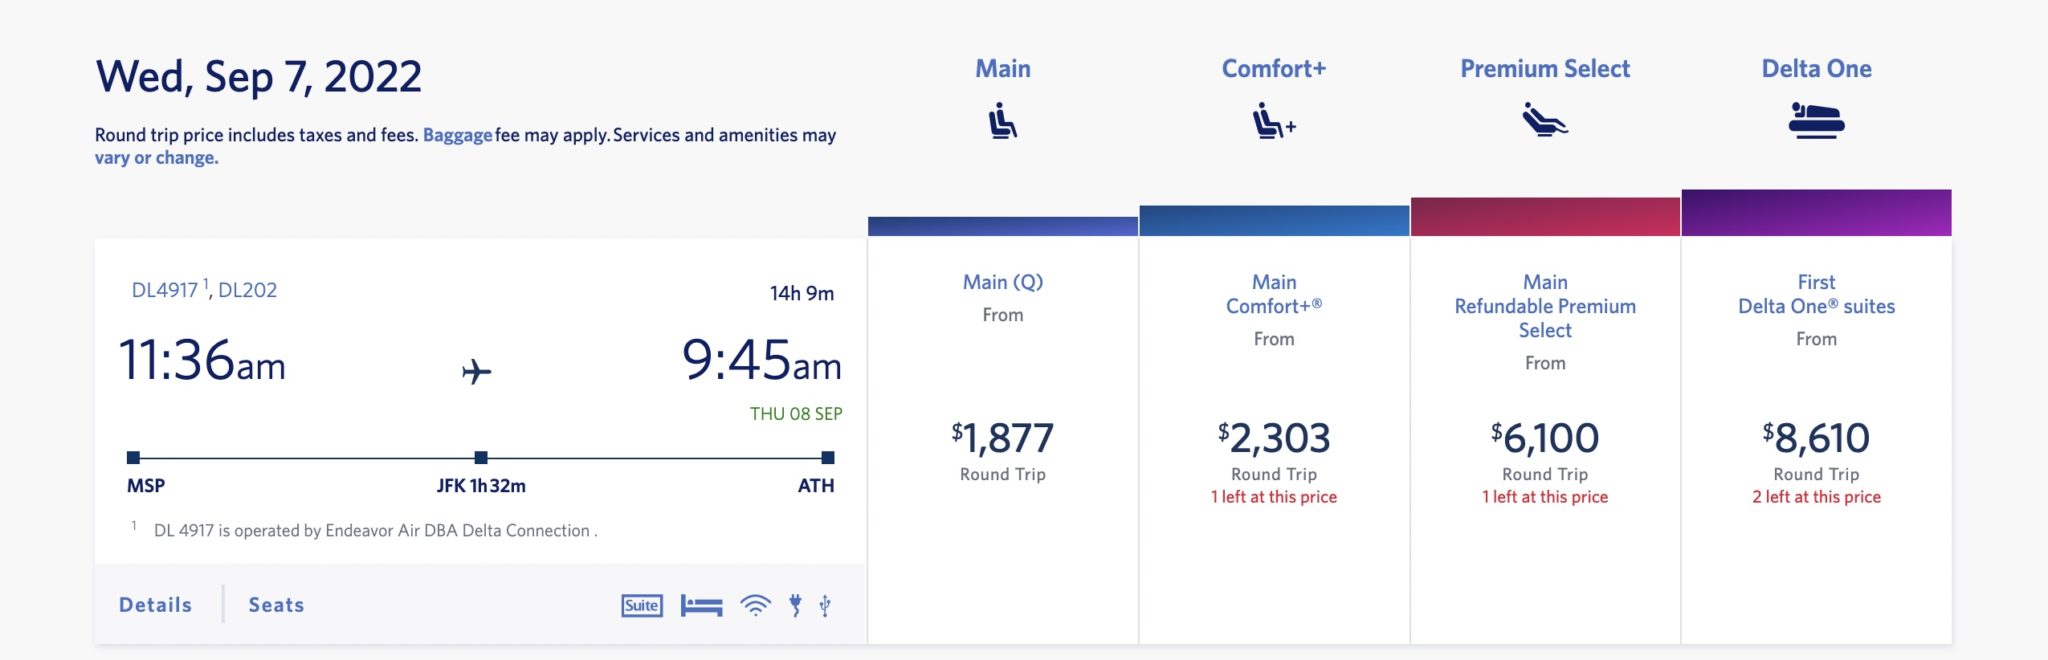Open the DL4917 flight number link

165,290
